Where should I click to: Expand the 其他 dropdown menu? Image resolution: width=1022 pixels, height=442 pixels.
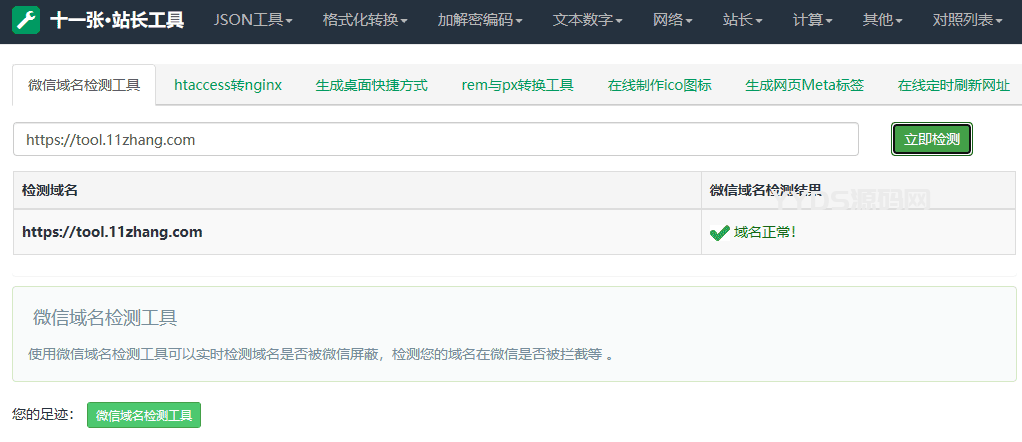click(882, 21)
